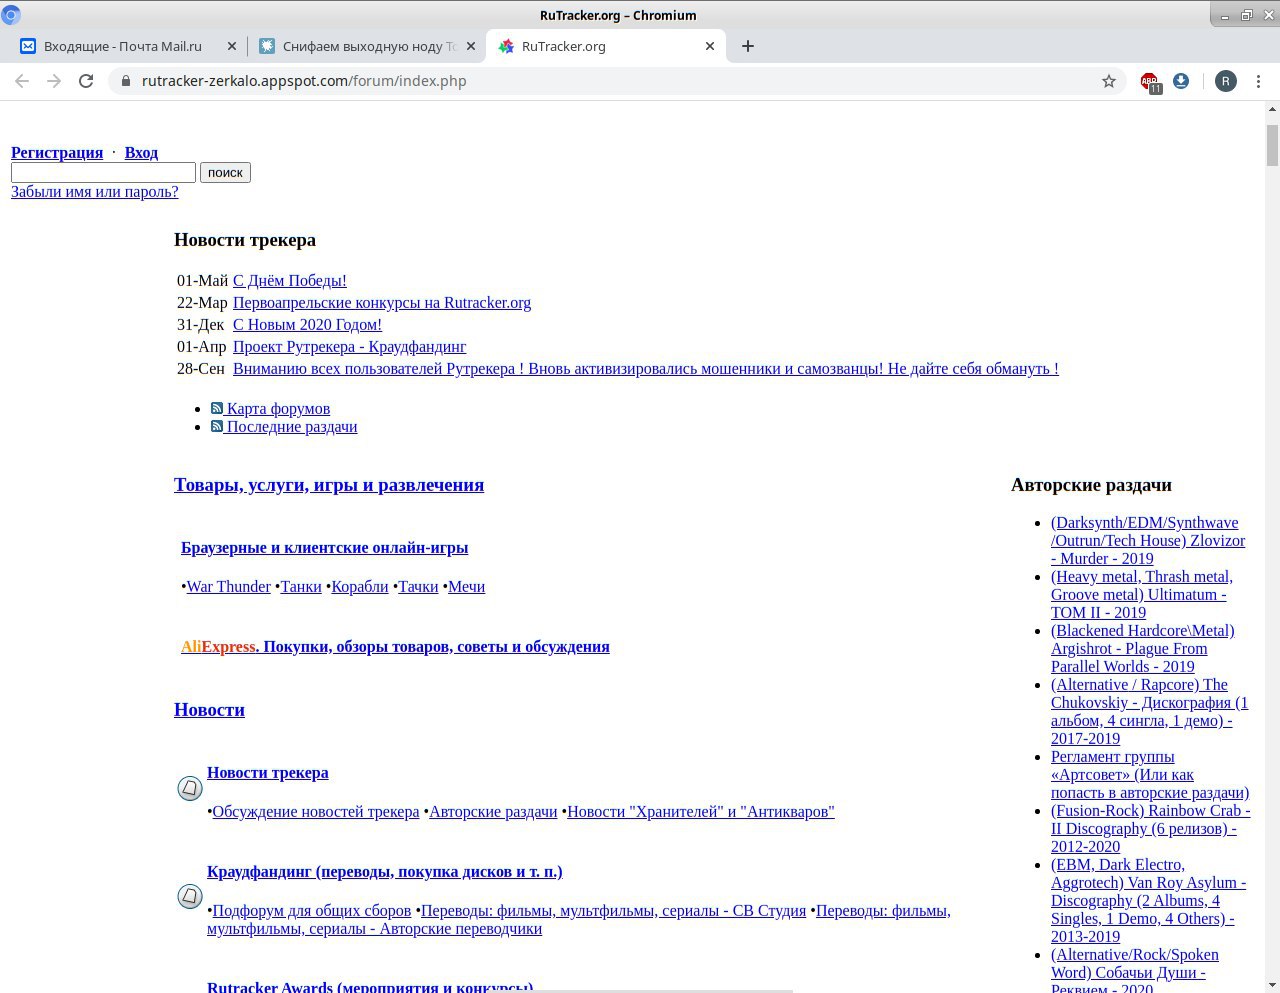Click the RSS icon next to Карта форумов
The image size is (1280, 993).
tap(216, 408)
